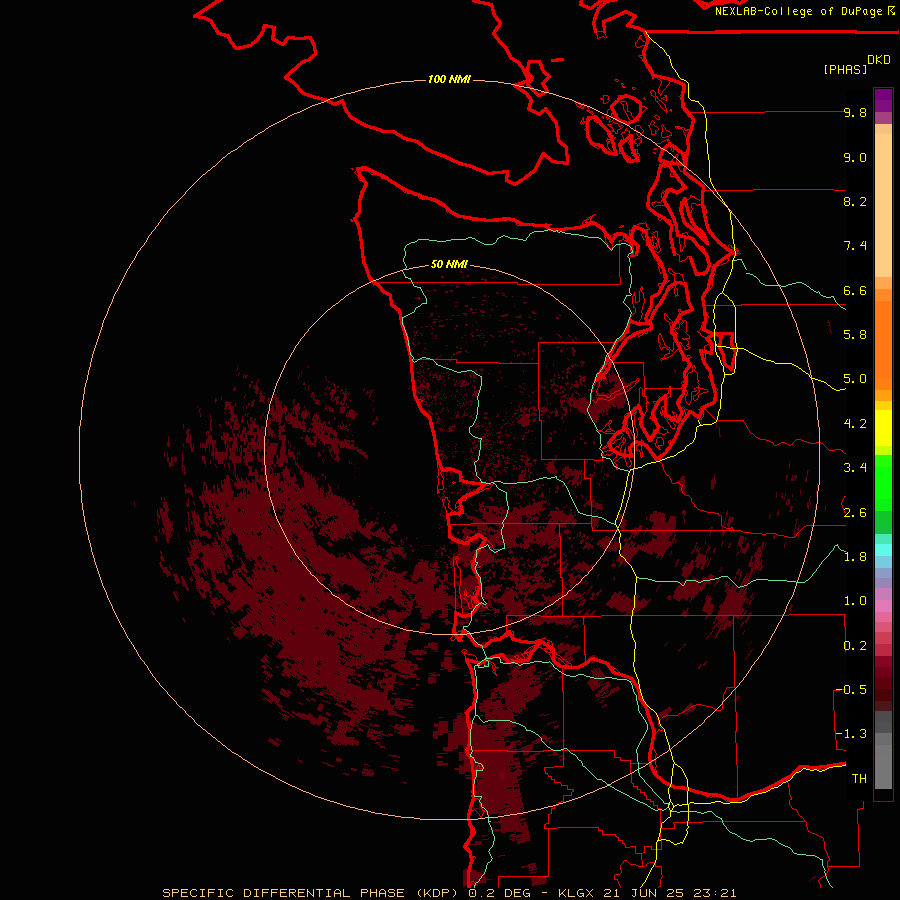Click the -0.5 scale value
This screenshot has width=900, height=900.
pos(851,690)
